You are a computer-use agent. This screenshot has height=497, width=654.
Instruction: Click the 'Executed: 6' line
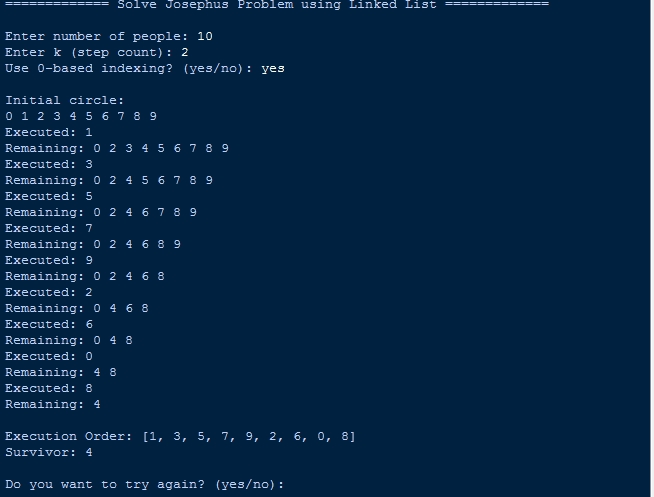[49, 324]
